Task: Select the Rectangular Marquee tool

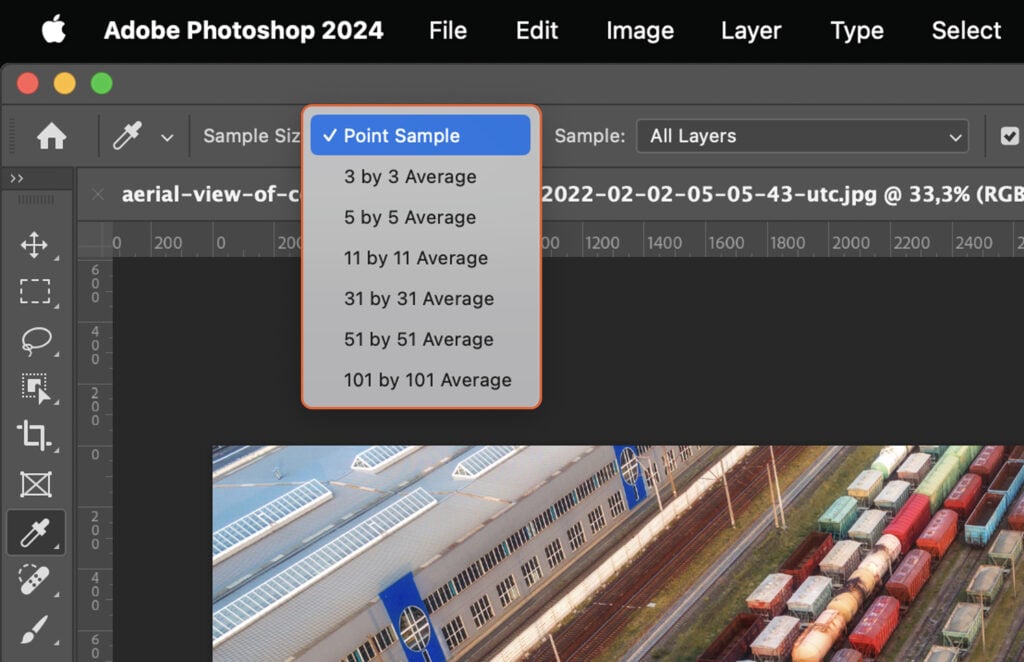Action: [36, 292]
